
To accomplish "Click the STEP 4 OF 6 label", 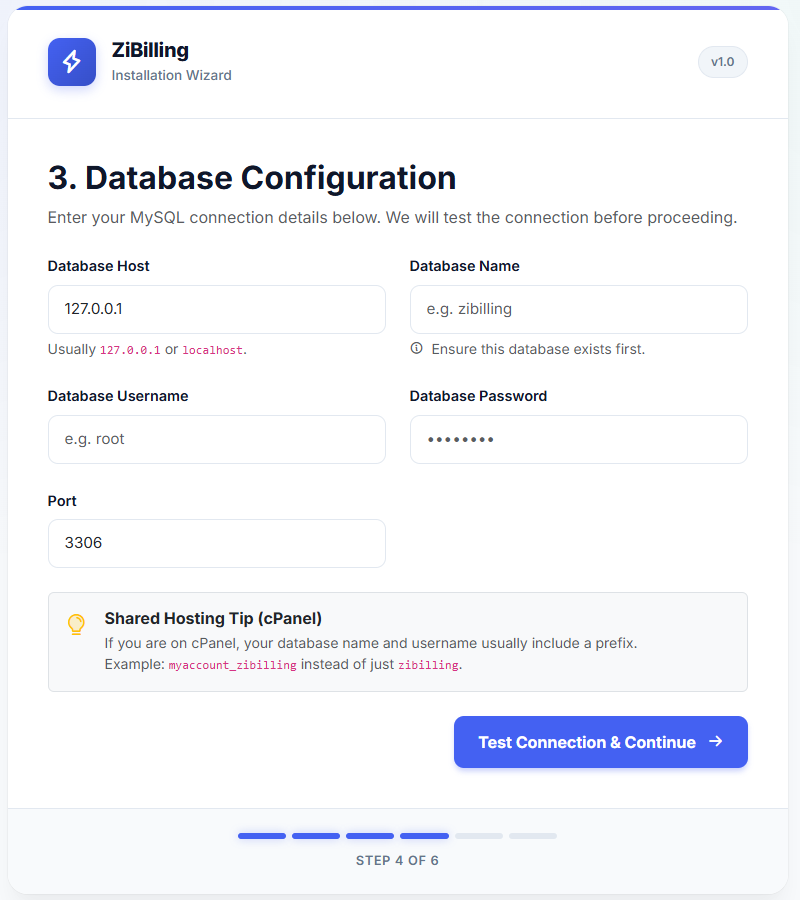I will (397, 860).
